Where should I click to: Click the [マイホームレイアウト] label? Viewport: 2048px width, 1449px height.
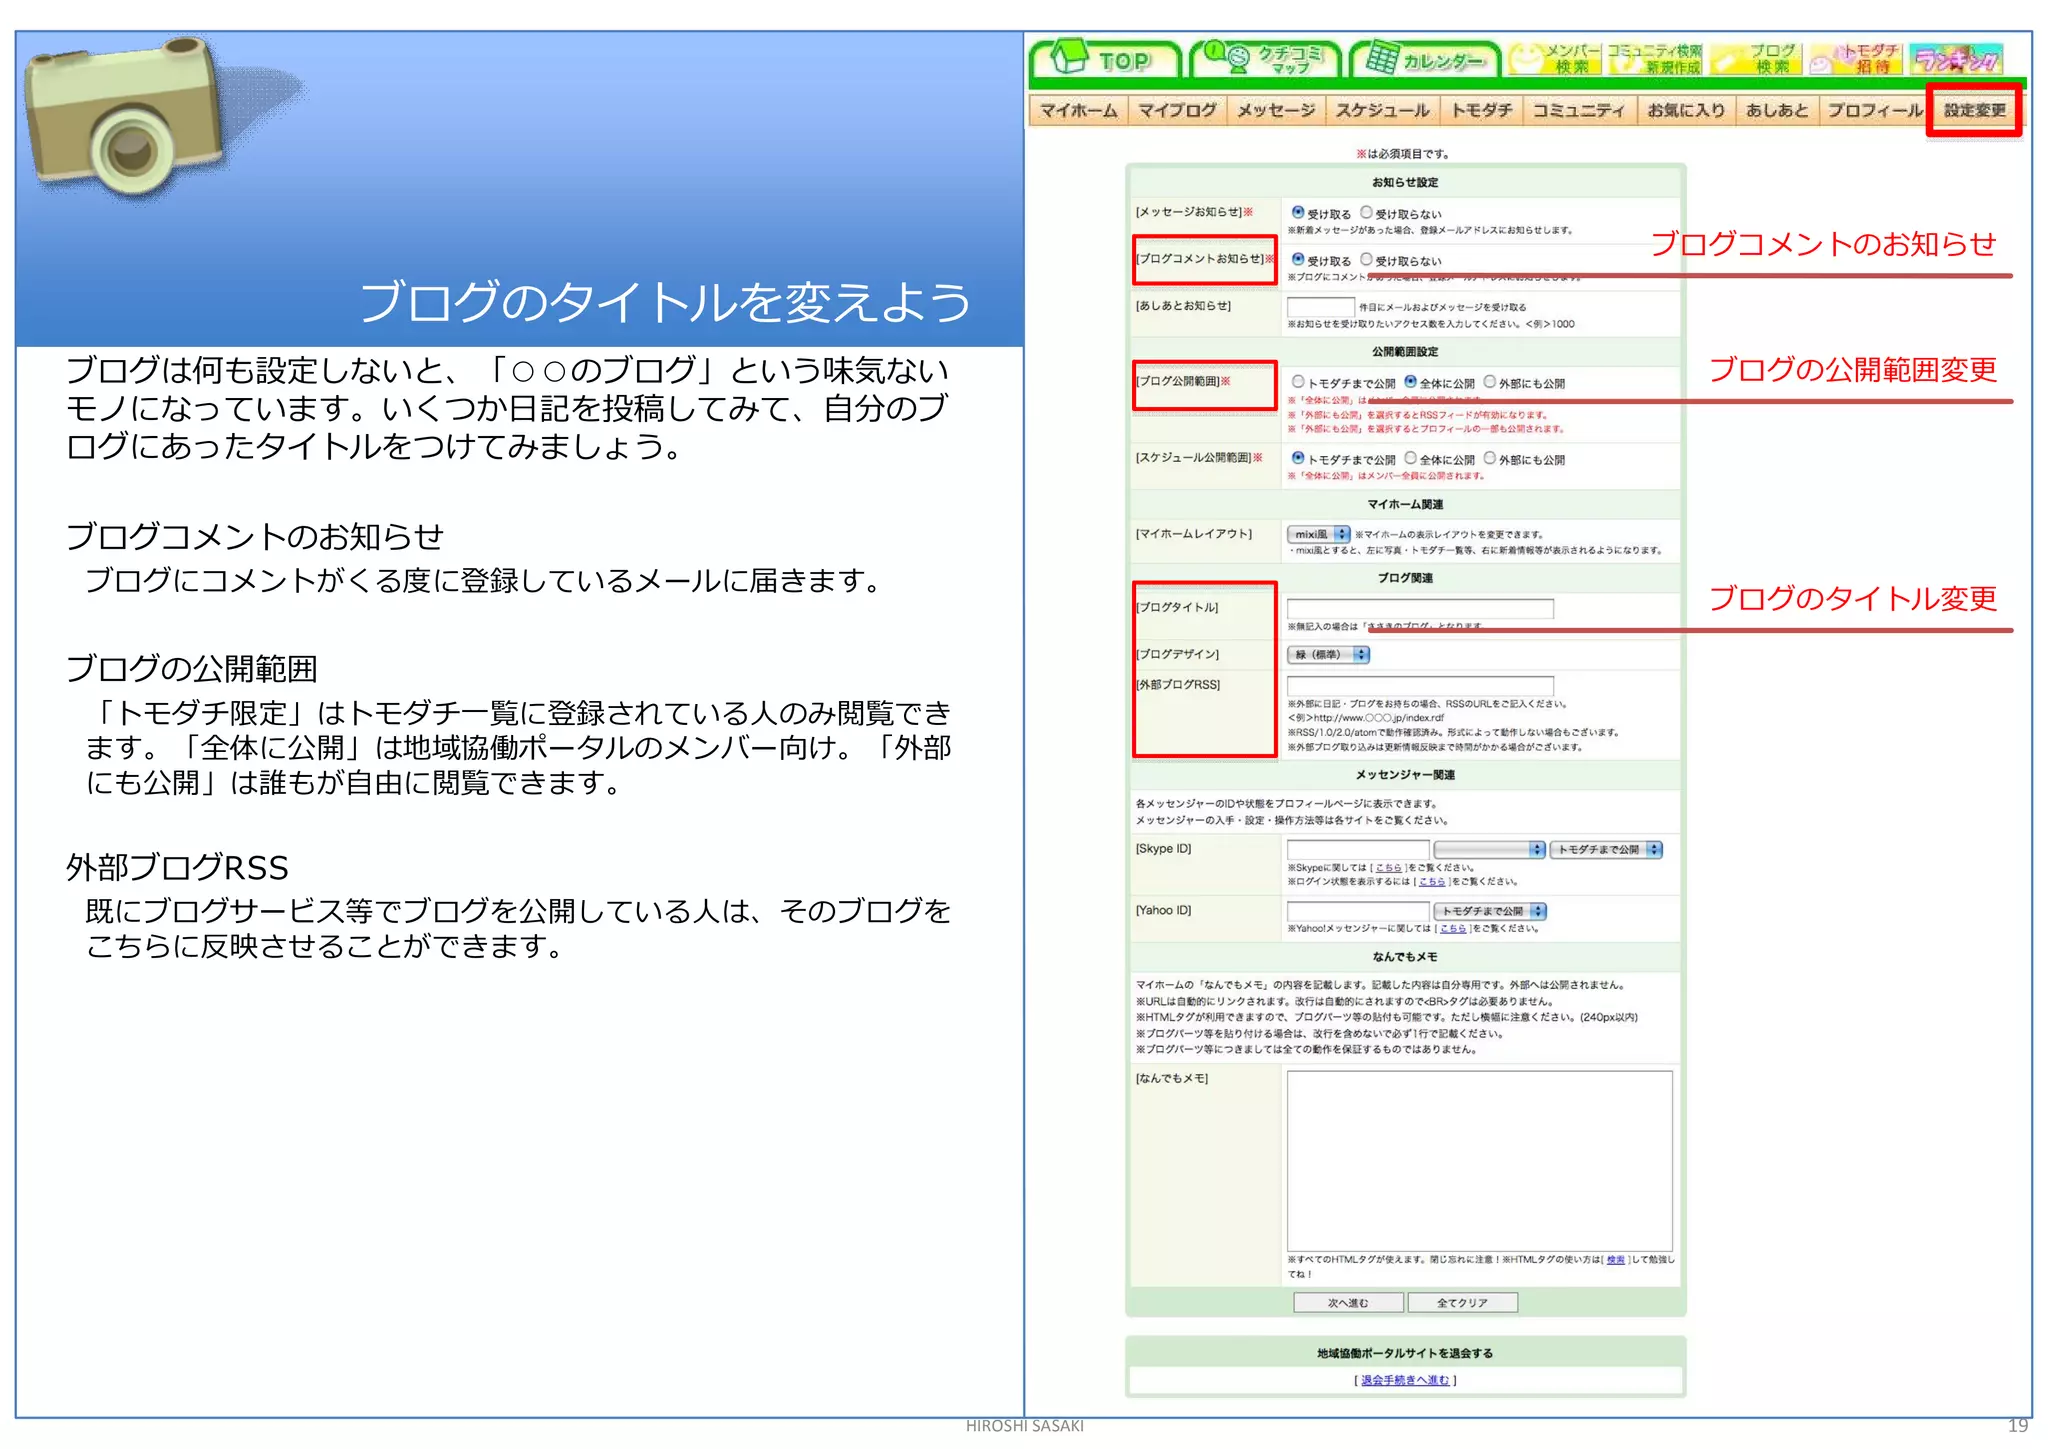[x=1193, y=534]
